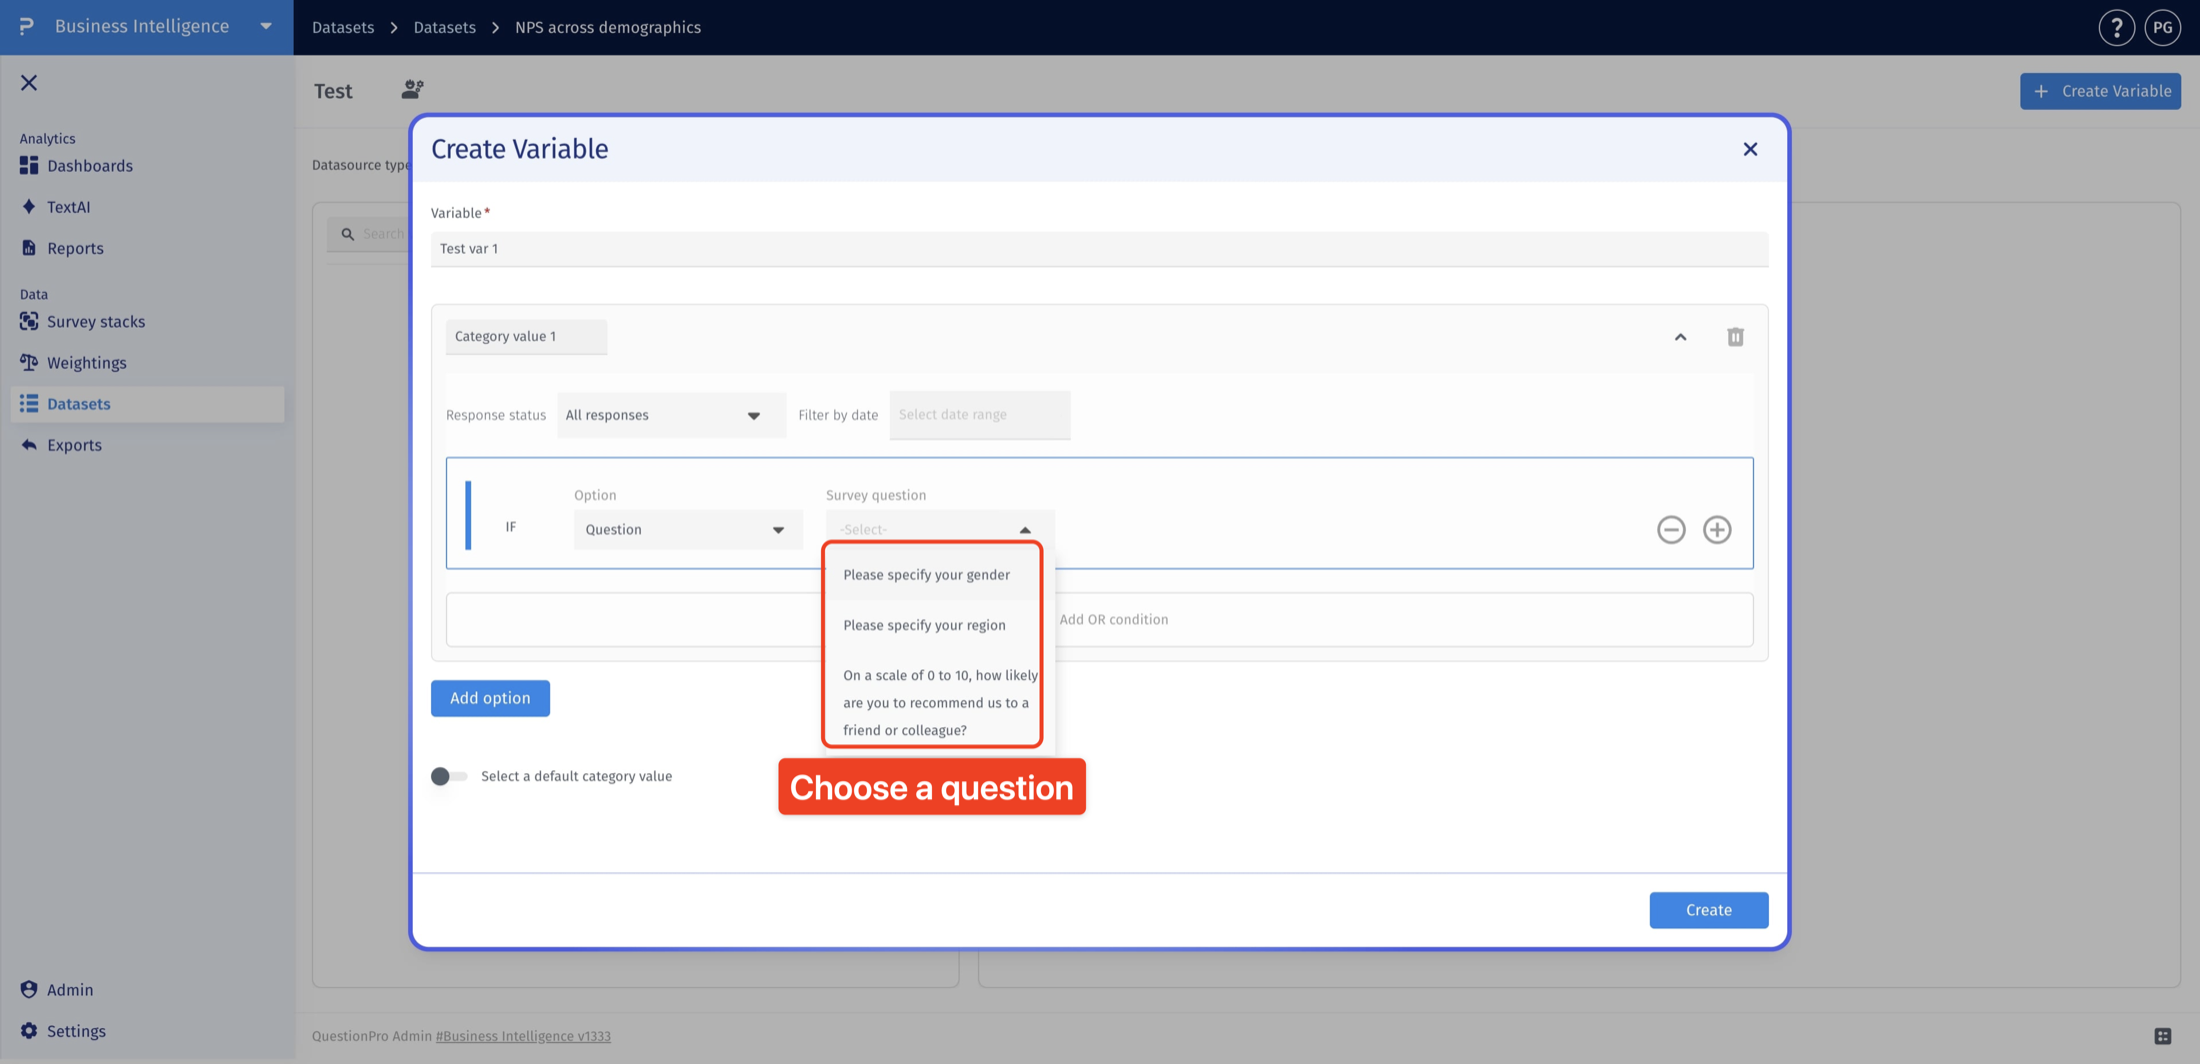
Task: Choose Please specify your region option
Action: click(x=924, y=625)
